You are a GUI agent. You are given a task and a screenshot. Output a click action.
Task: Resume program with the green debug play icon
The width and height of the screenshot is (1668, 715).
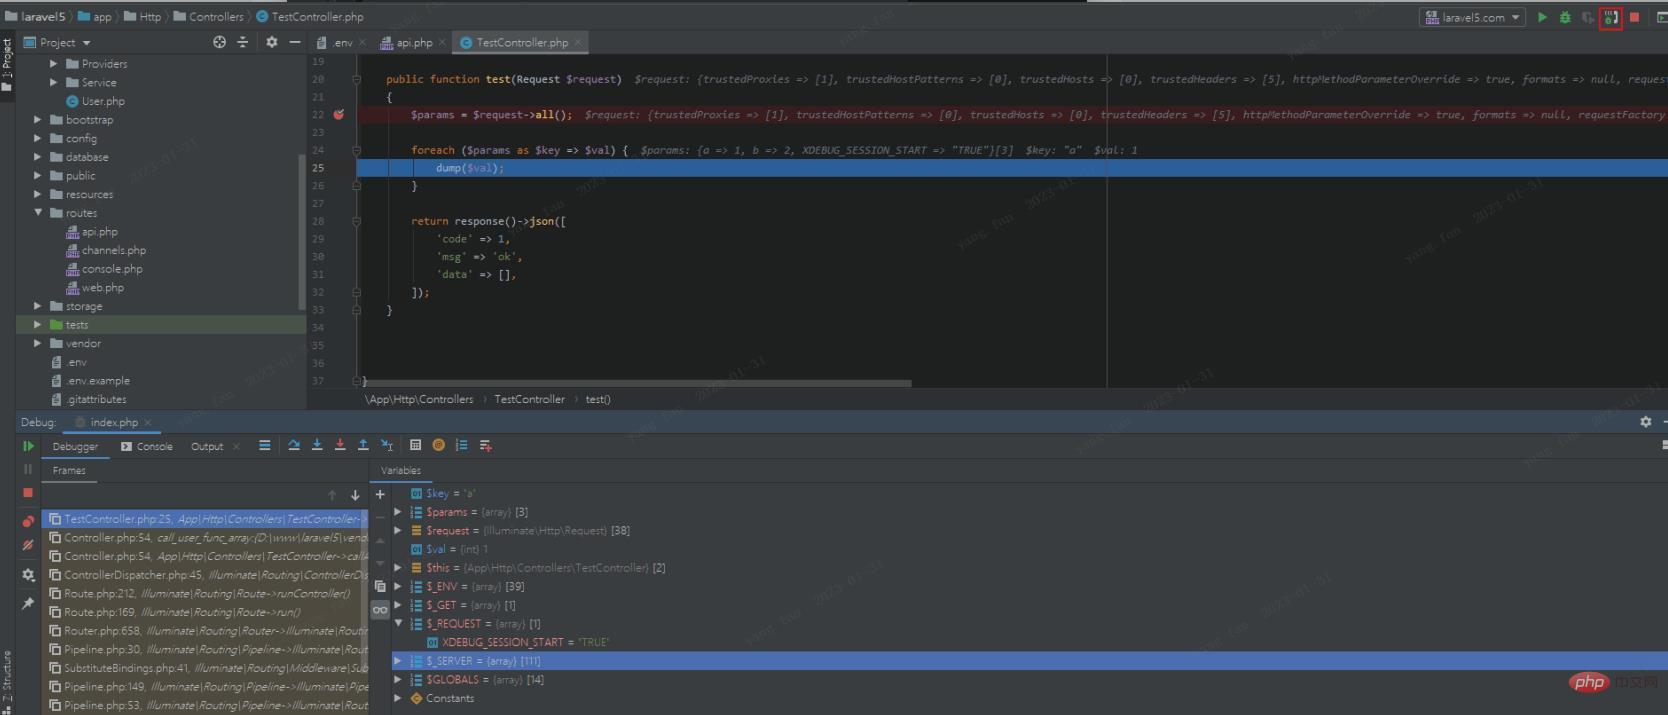point(28,446)
